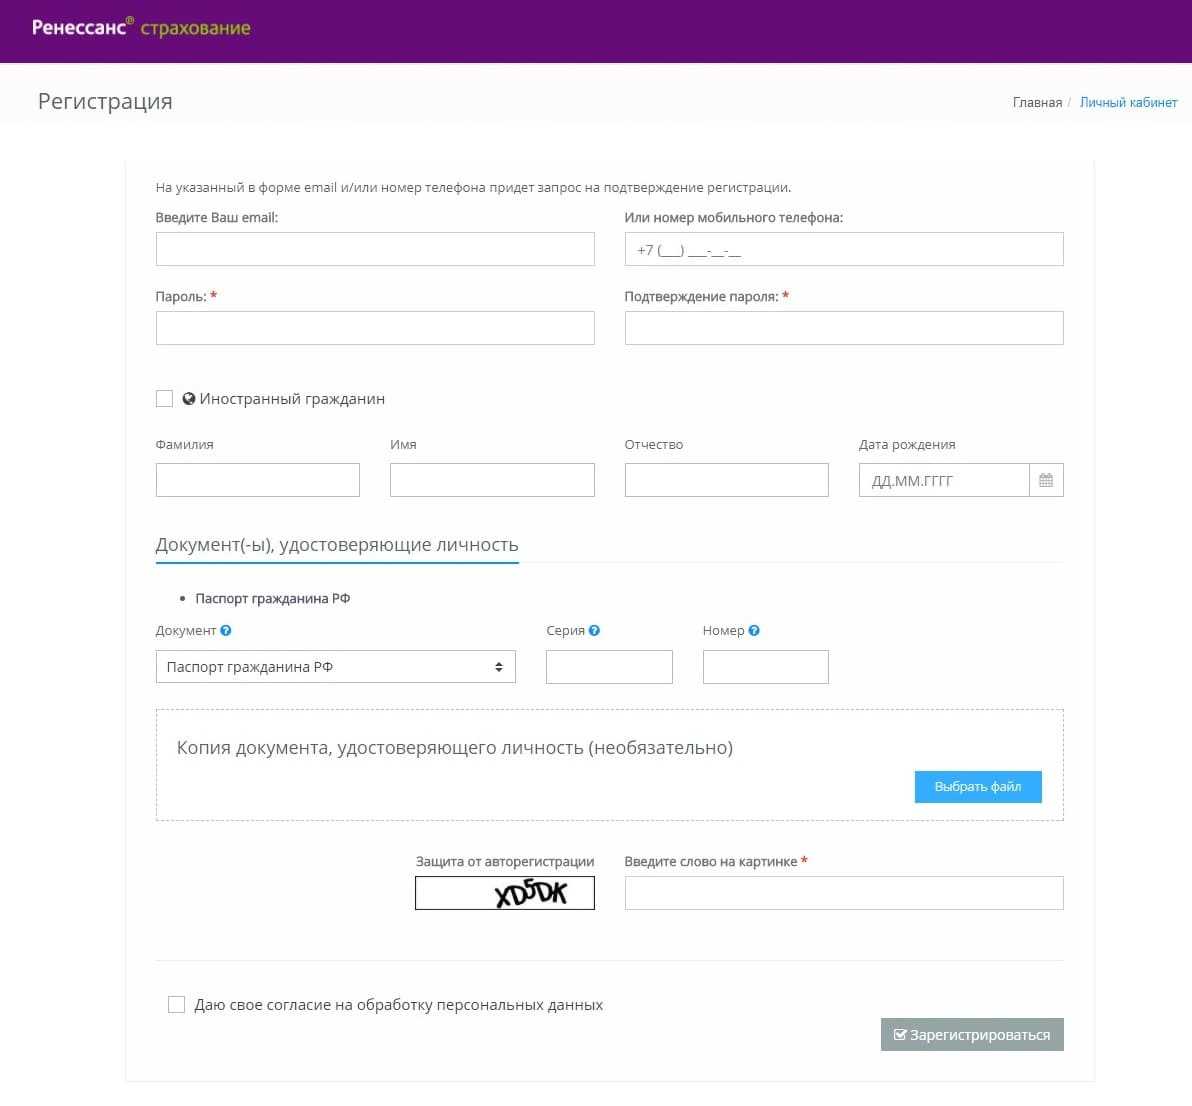Select the Пароль input field
The width and height of the screenshot is (1192, 1106).
375,328
